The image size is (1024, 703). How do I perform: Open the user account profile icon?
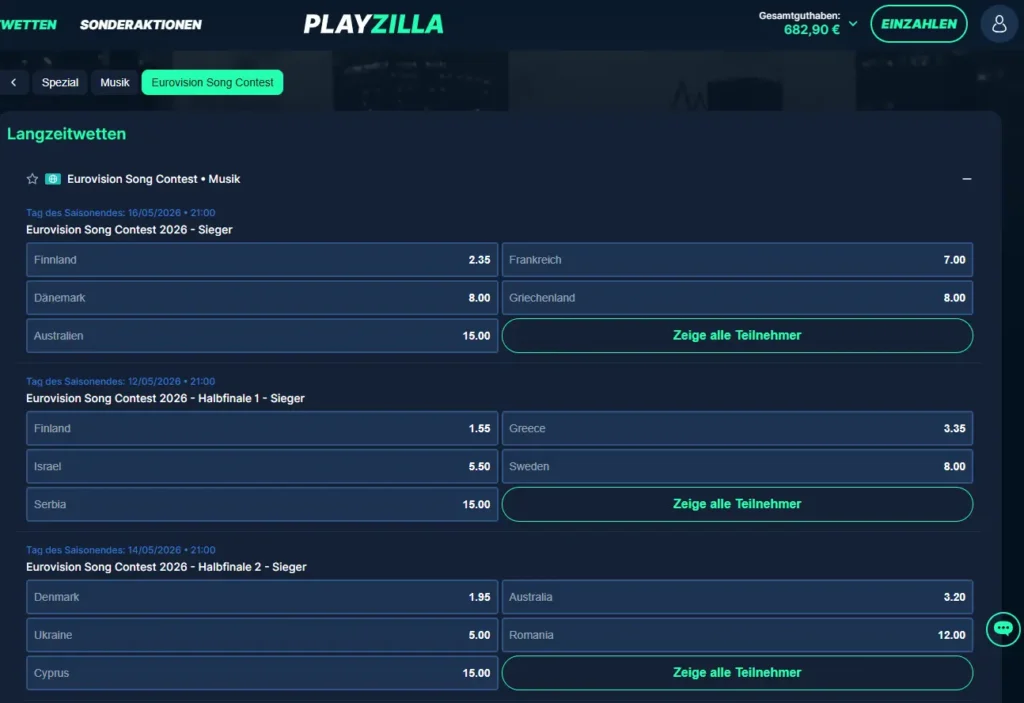tap(999, 24)
